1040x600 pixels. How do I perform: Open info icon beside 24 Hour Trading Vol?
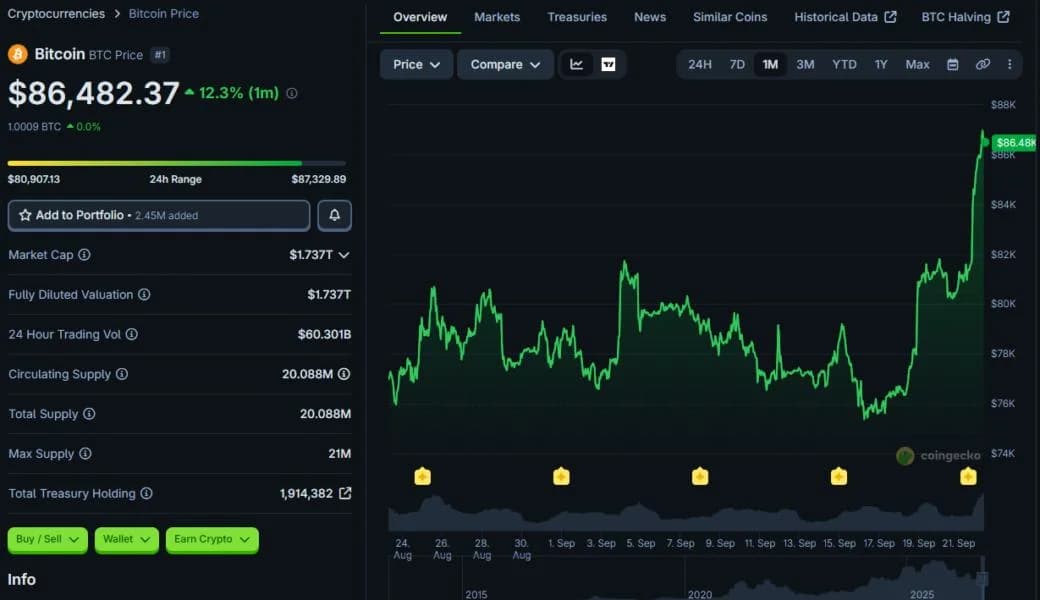pos(132,334)
